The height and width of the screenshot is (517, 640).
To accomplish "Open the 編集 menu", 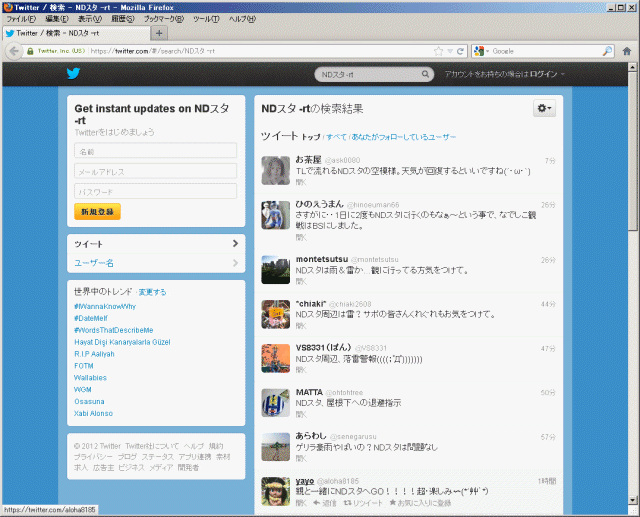I will [57, 19].
